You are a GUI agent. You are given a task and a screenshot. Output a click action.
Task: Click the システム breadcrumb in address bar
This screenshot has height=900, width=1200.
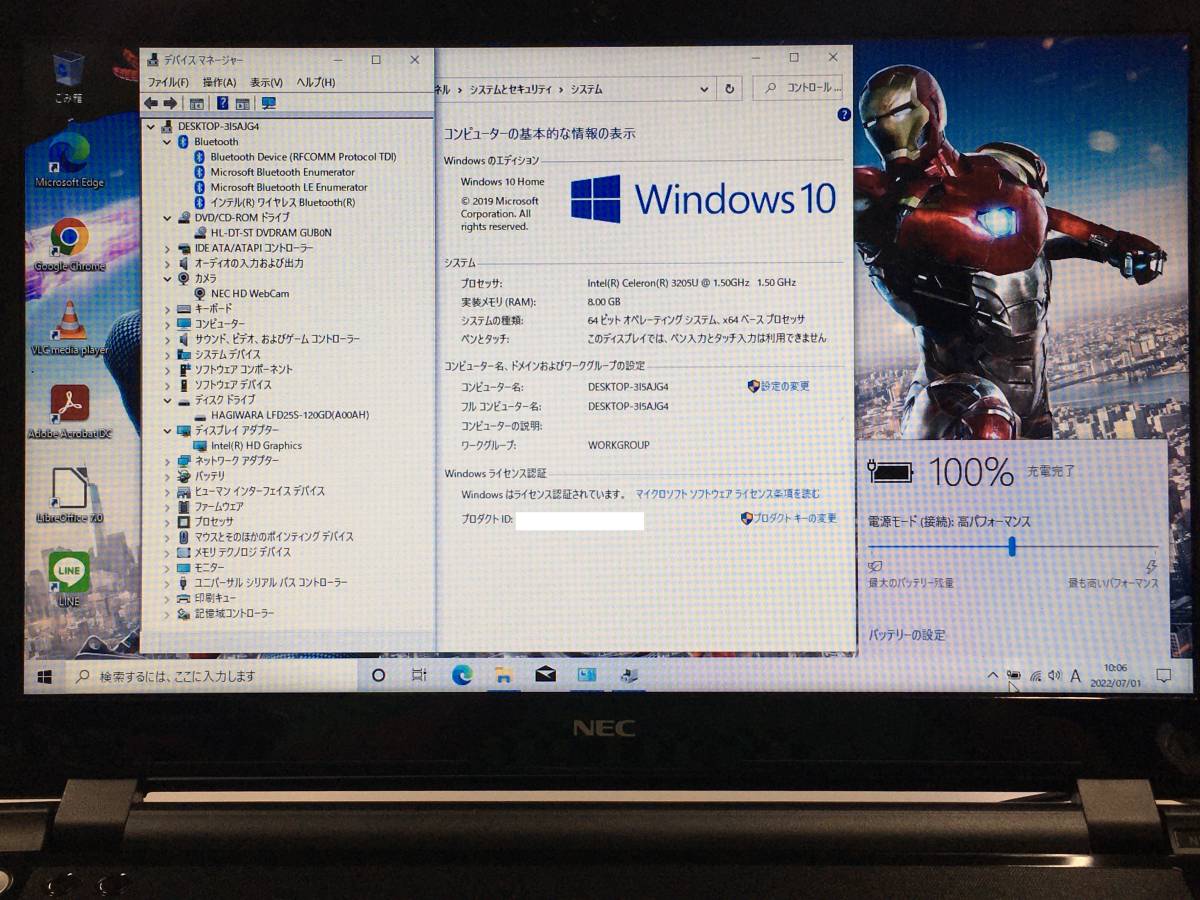[586, 89]
